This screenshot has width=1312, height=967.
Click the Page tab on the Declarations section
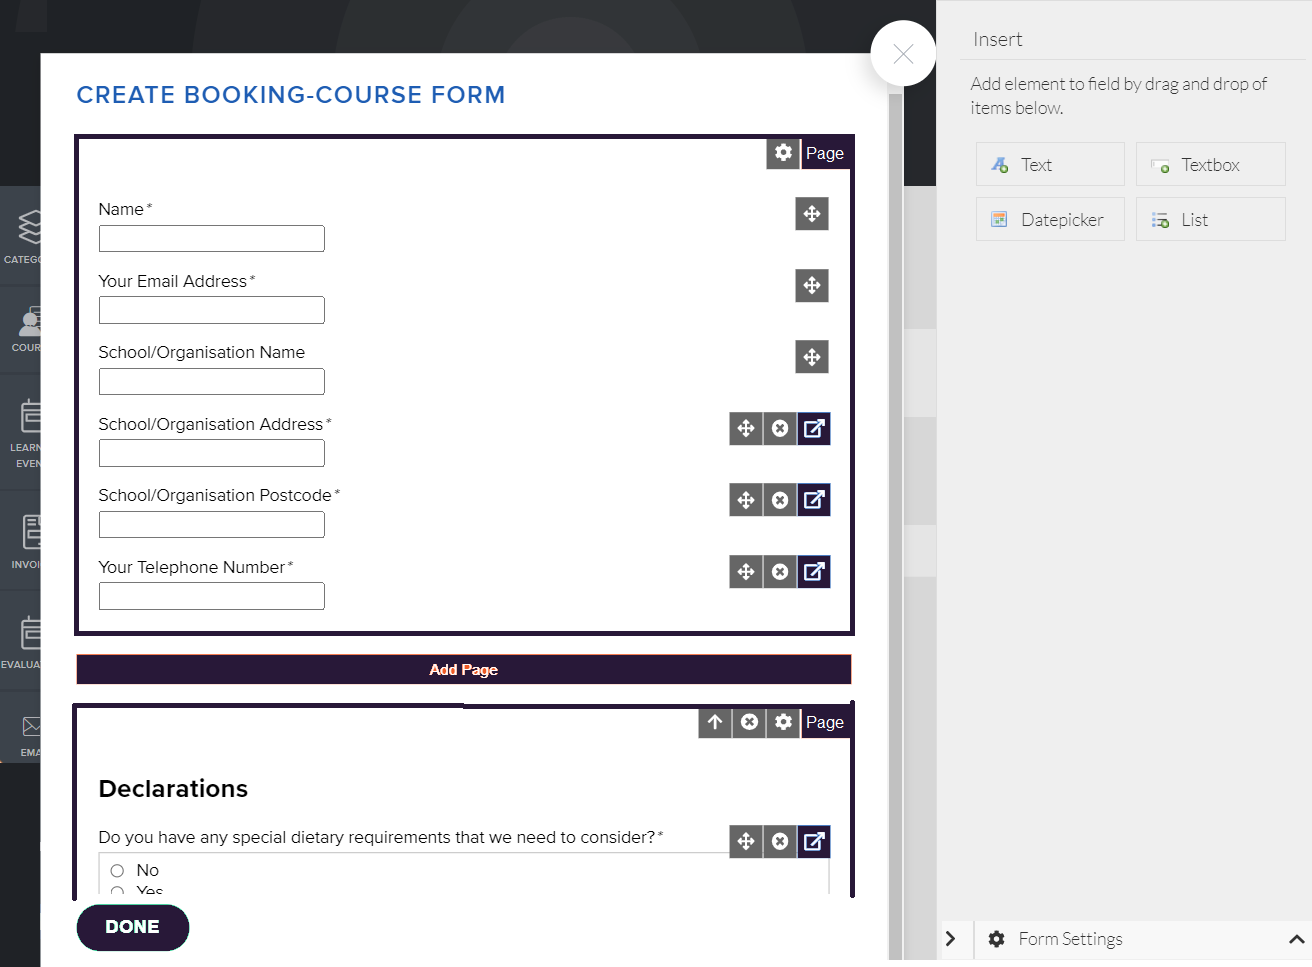pyautogui.click(x=825, y=722)
